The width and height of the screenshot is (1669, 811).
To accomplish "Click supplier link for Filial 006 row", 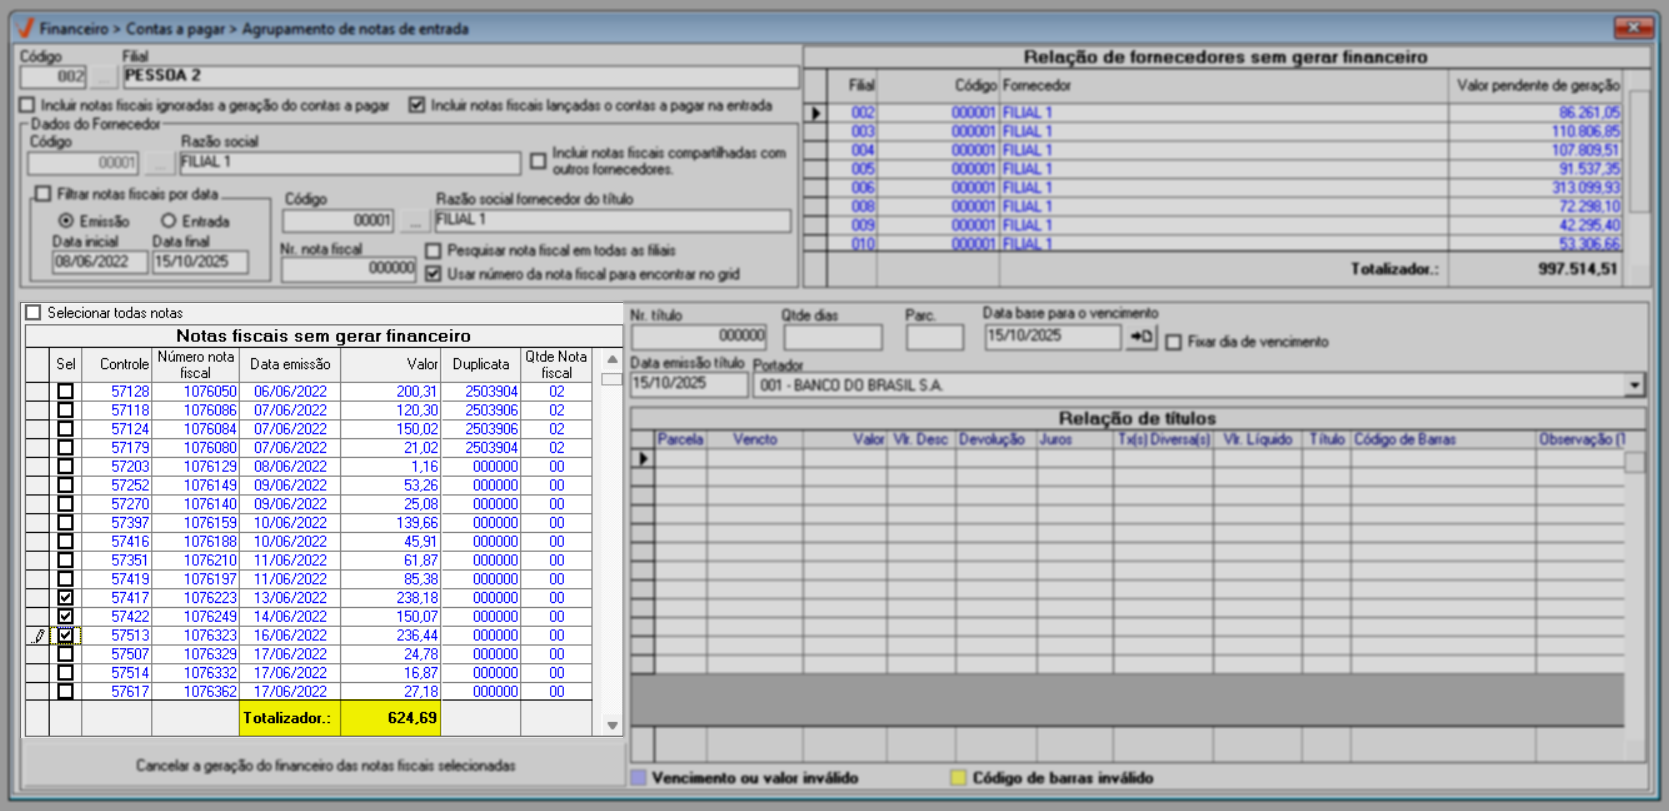I will 1027,188.
